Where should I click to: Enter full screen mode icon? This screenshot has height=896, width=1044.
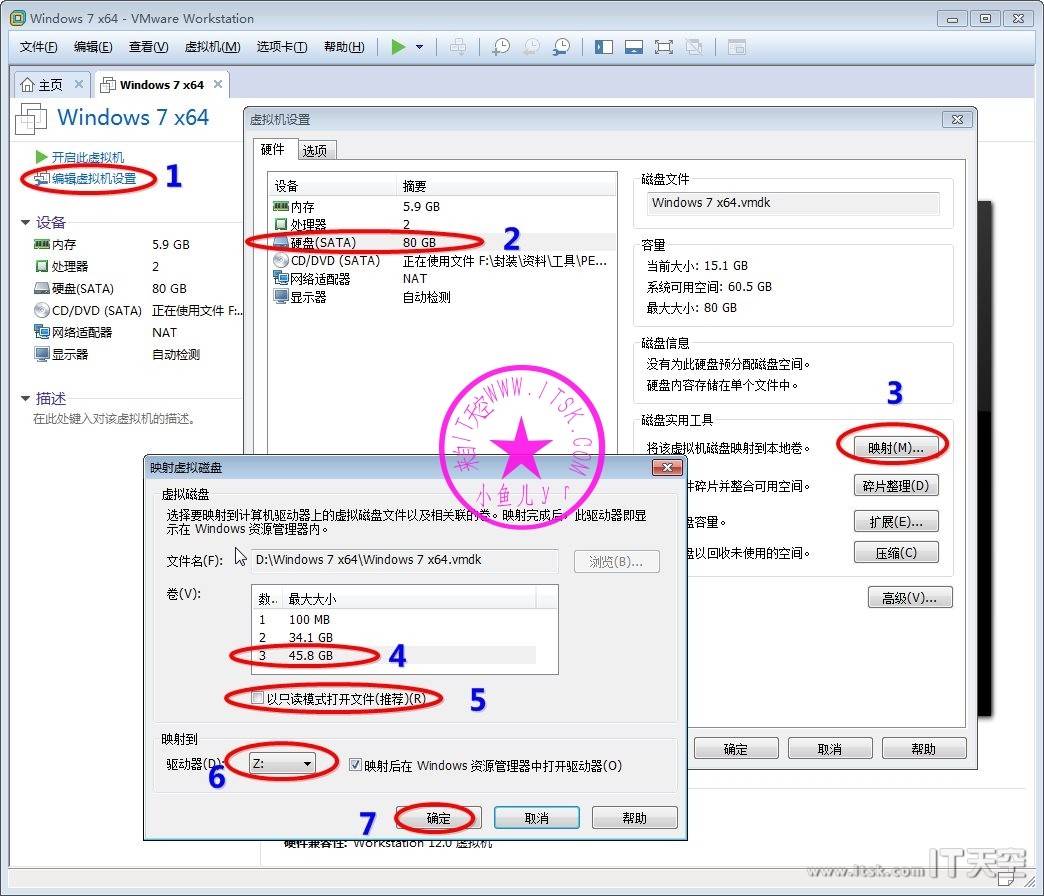(663, 47)
